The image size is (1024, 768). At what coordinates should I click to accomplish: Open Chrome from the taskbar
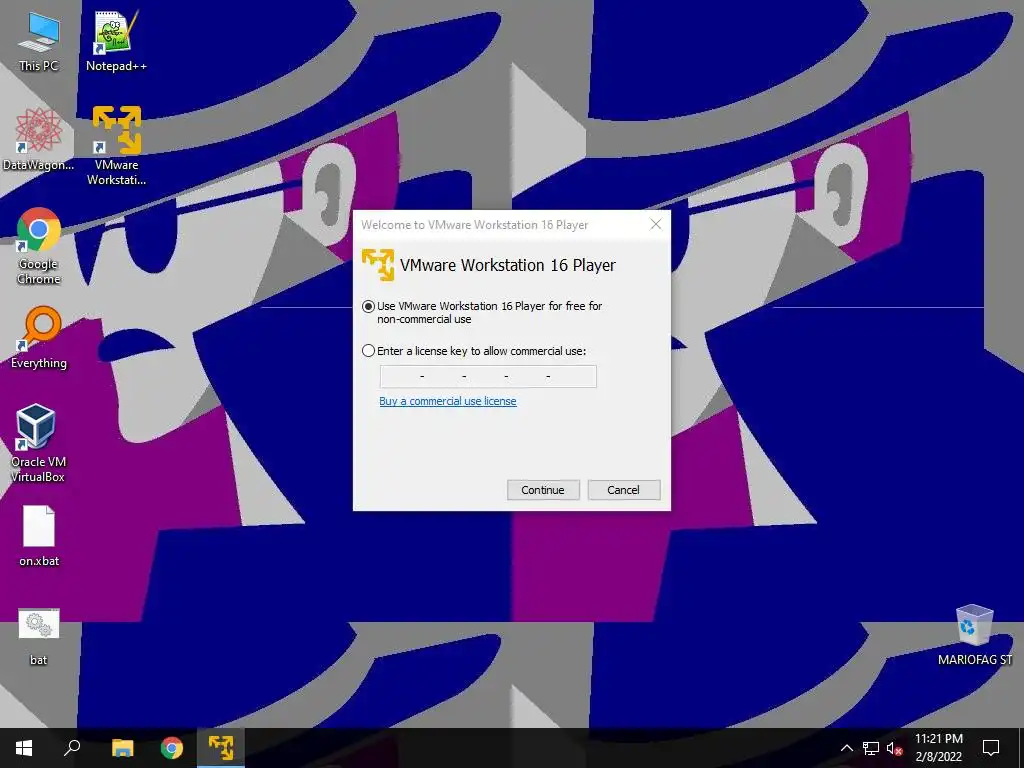tap(172, 748)
